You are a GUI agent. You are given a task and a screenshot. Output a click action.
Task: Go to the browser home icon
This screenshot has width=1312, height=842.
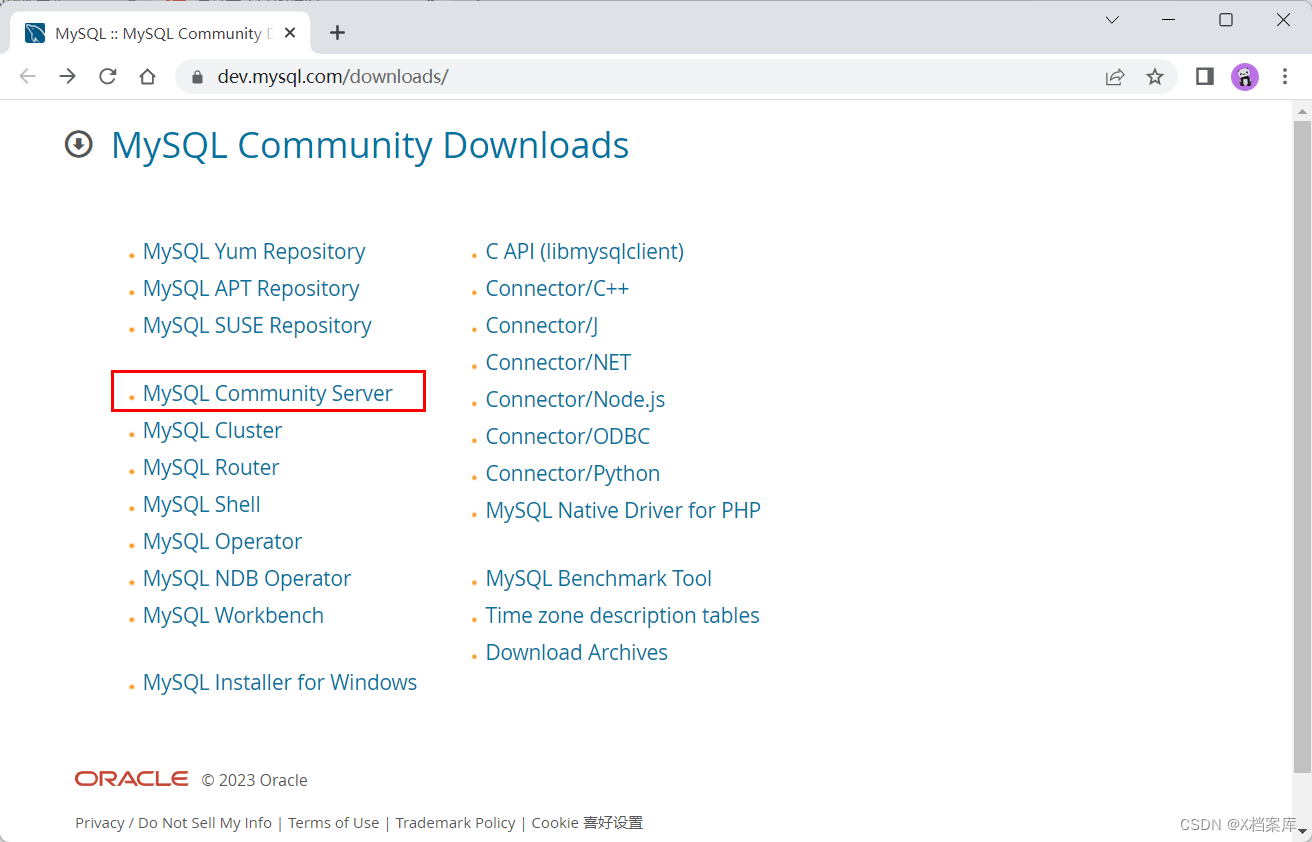(x=147, y=77)
